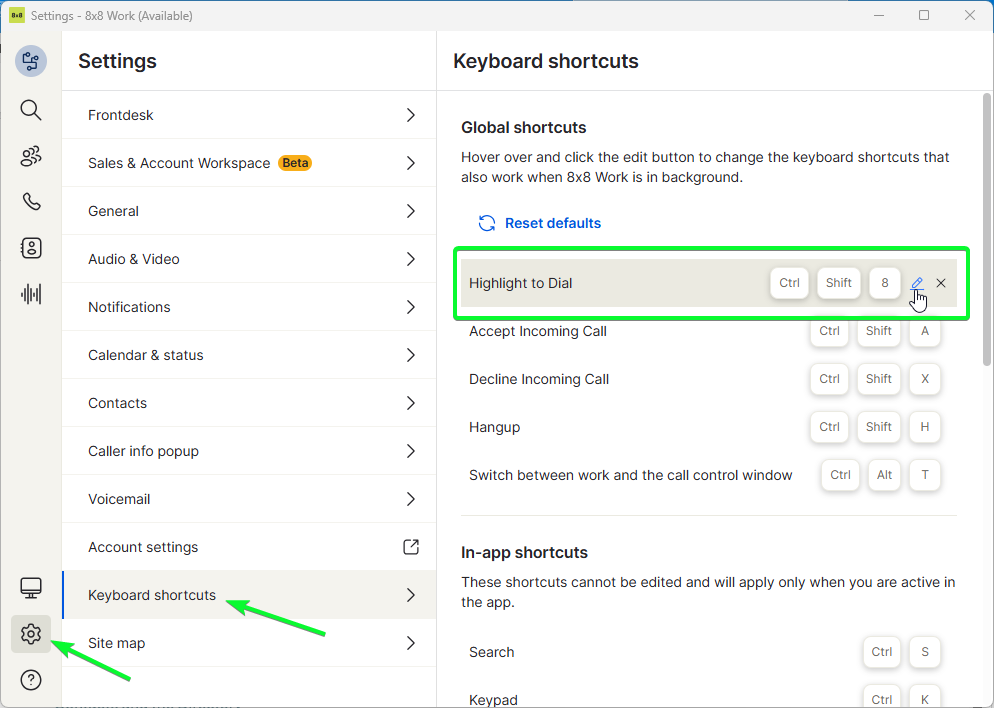
Task: Open Sales & Account Workspace settings
Action: pyautogui.click(x=249, y=163)
